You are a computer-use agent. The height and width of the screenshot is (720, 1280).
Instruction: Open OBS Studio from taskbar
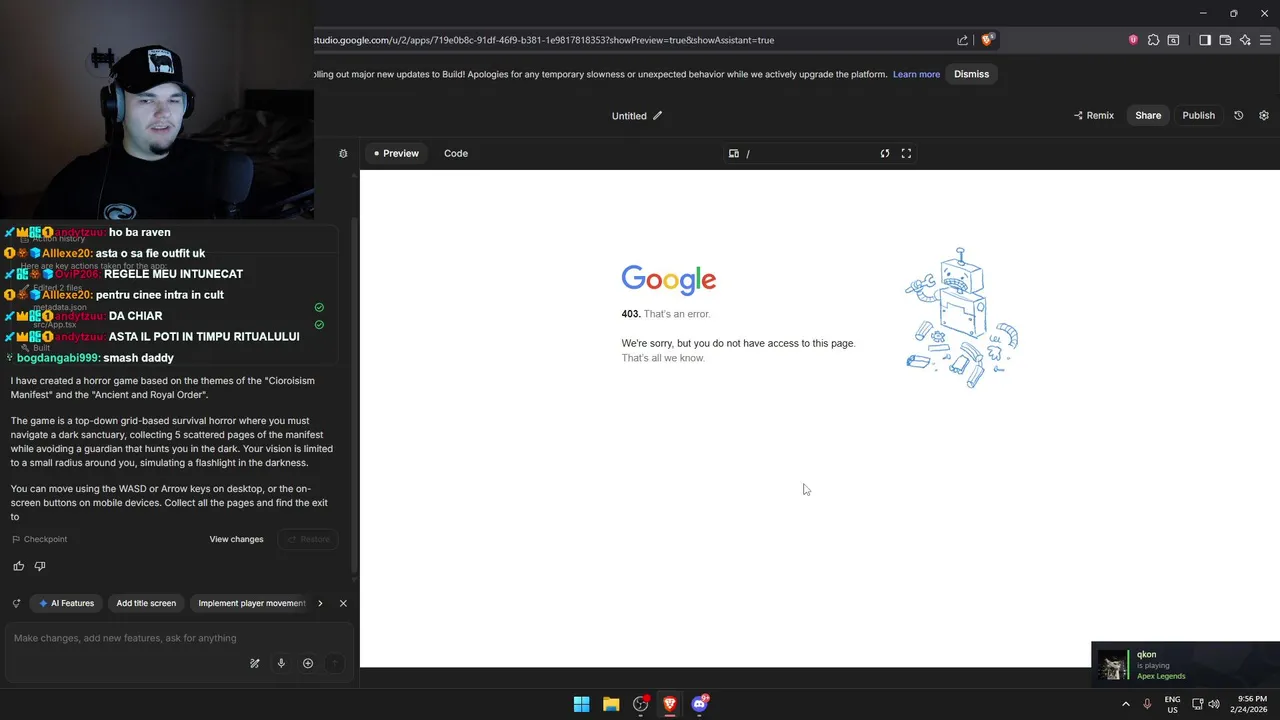point(641,704)
